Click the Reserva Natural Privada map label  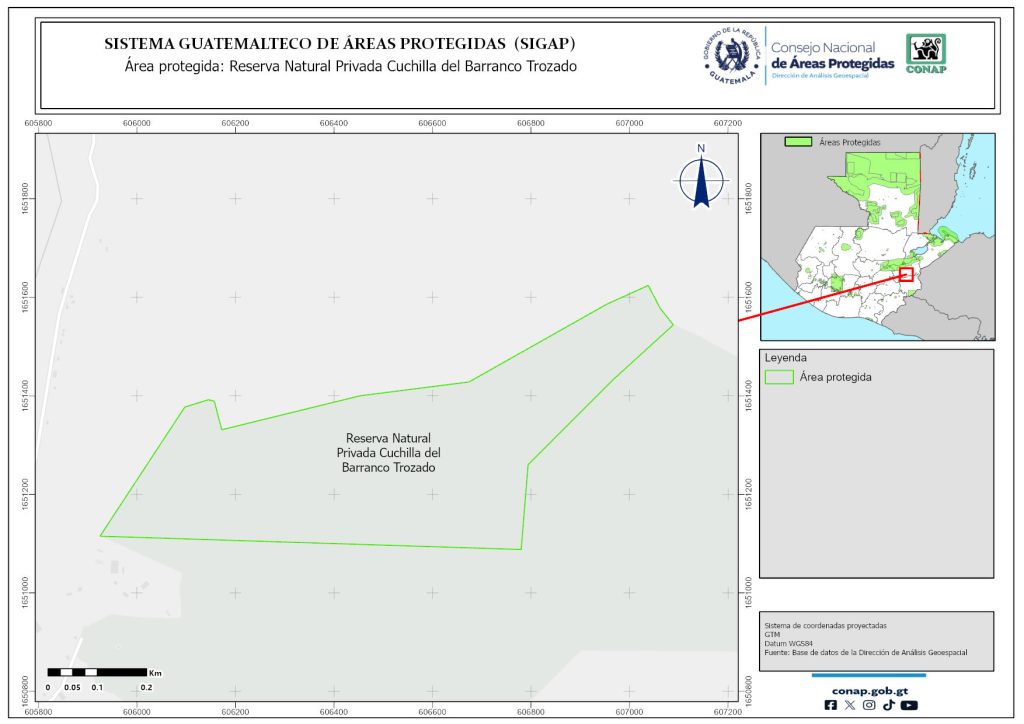coord(388,452)
